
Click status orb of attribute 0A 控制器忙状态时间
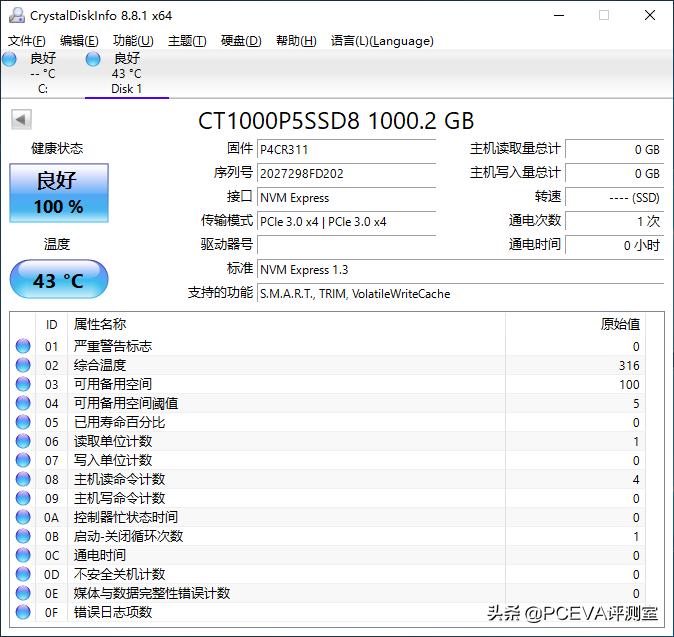pyautogui.click(x=23, y=517)
